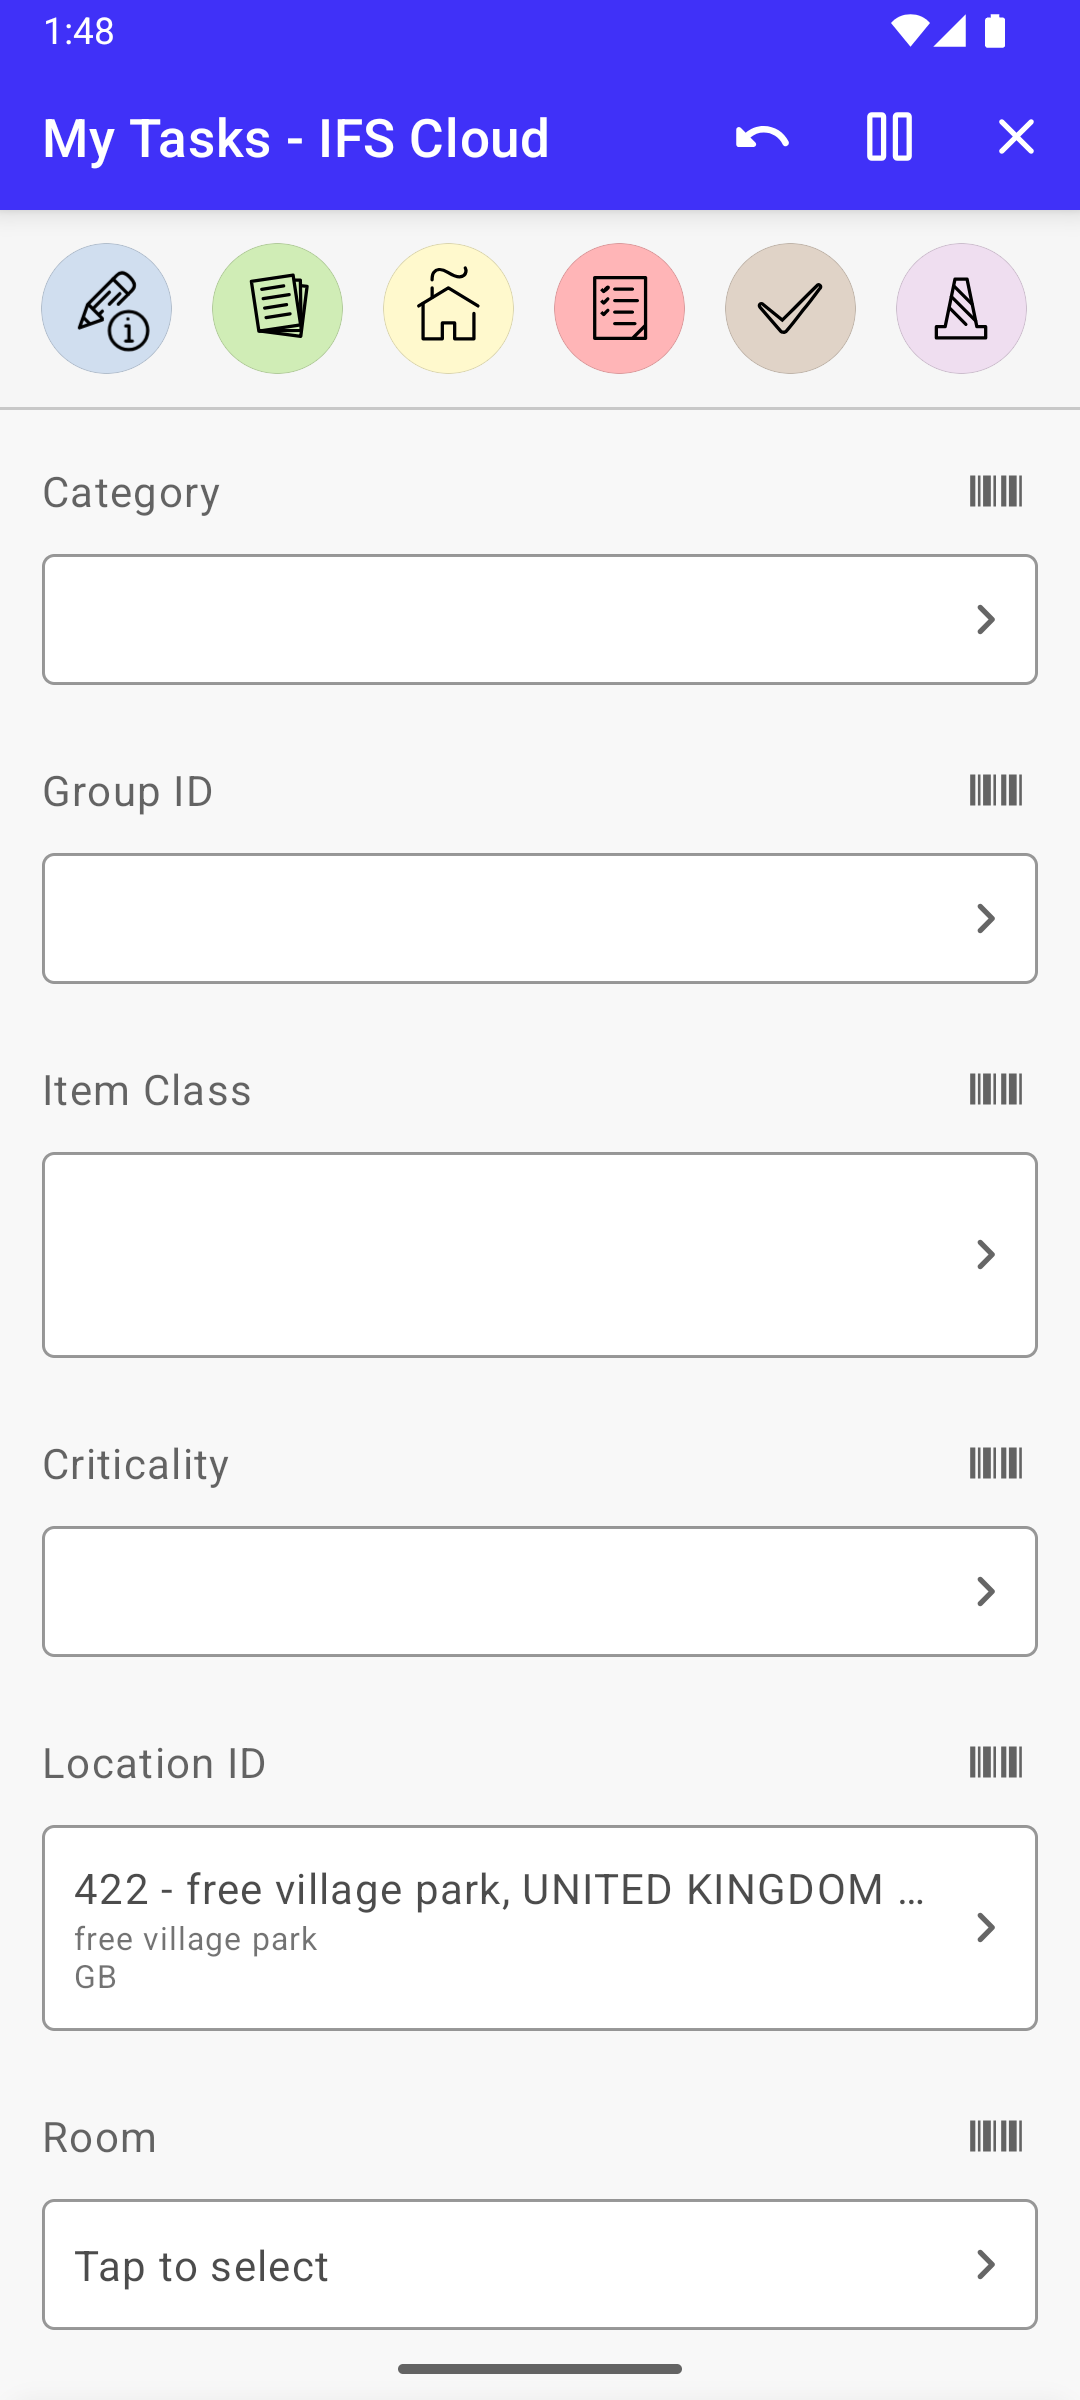This screenshot has width=1080, height=2400.
Task: Tap the undo arrow in header
Action: click(x=762, y=137)
